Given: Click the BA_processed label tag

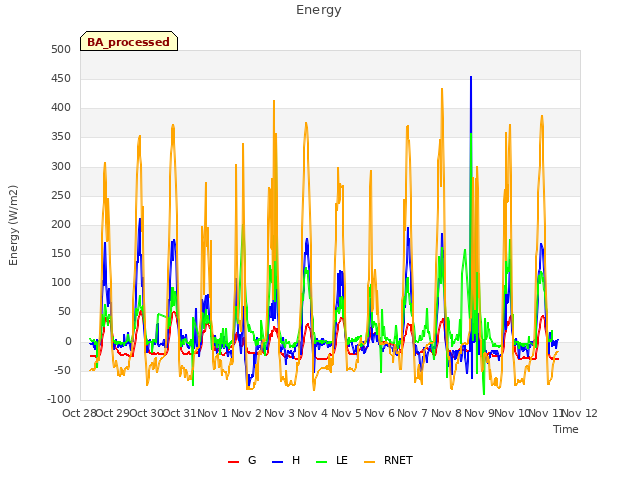Looking at the screenshot, I should 129,41.
